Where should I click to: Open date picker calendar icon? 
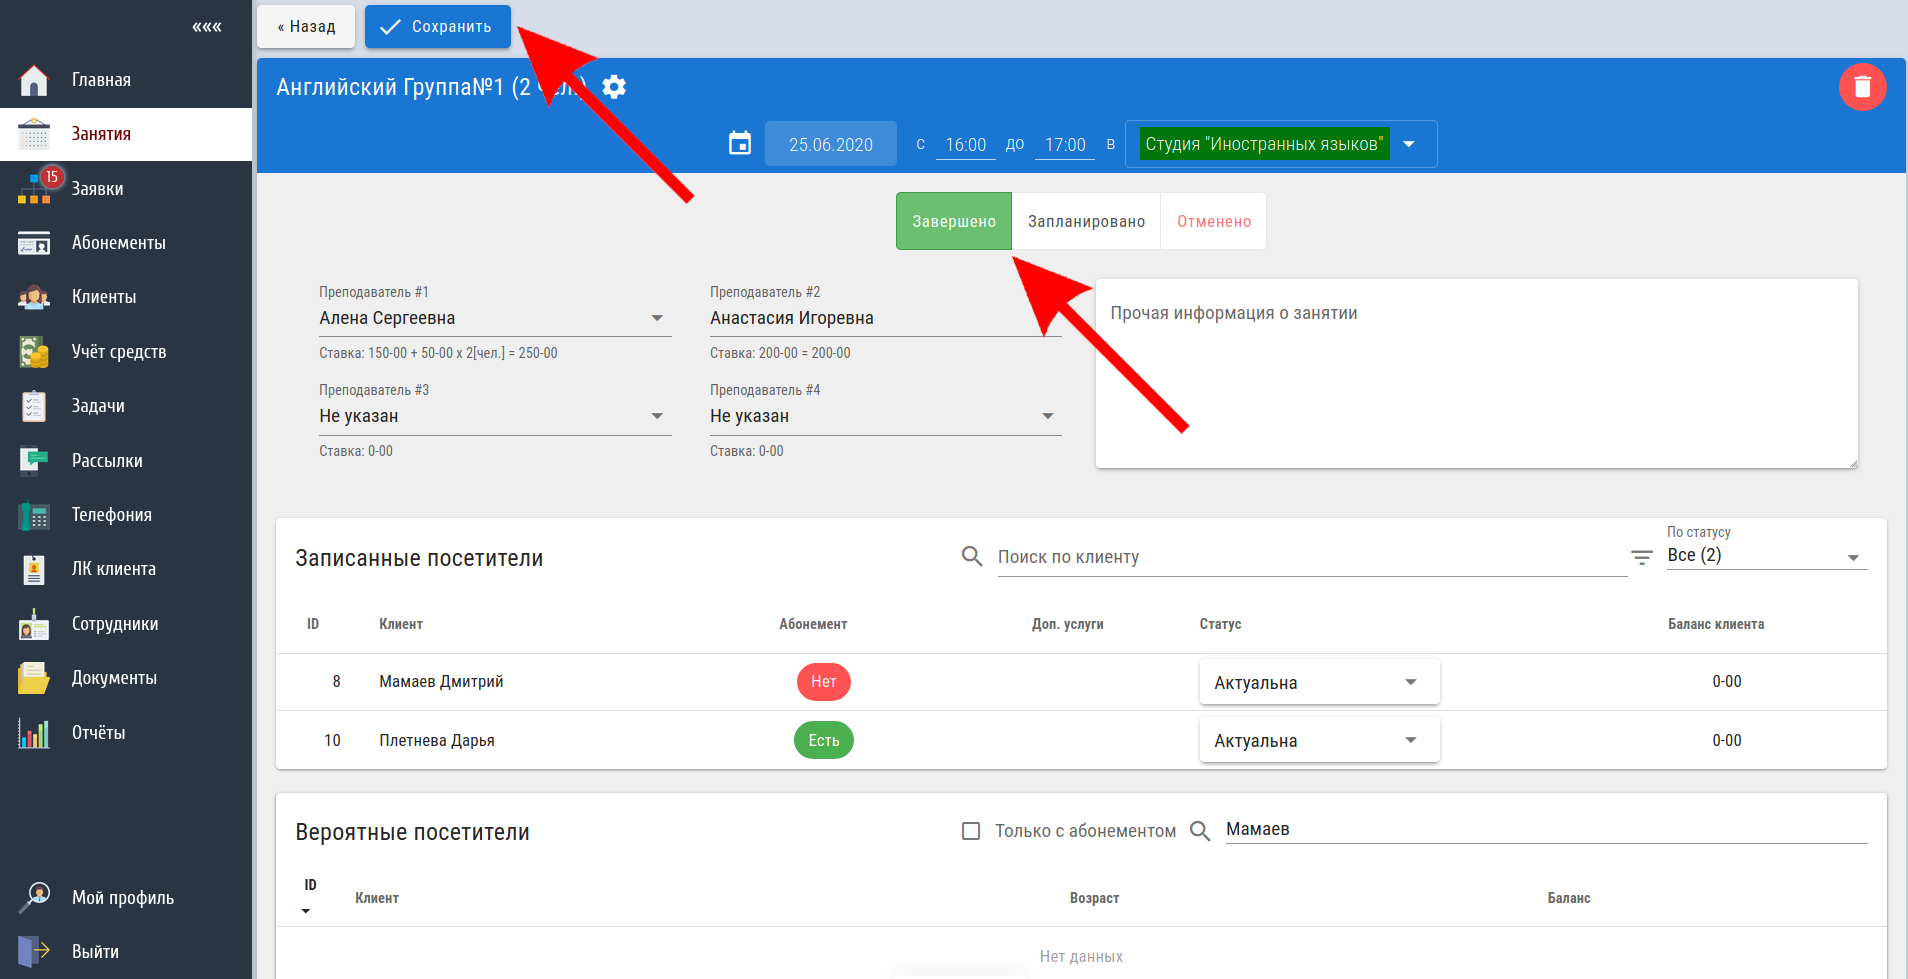(x=740, y=144)
